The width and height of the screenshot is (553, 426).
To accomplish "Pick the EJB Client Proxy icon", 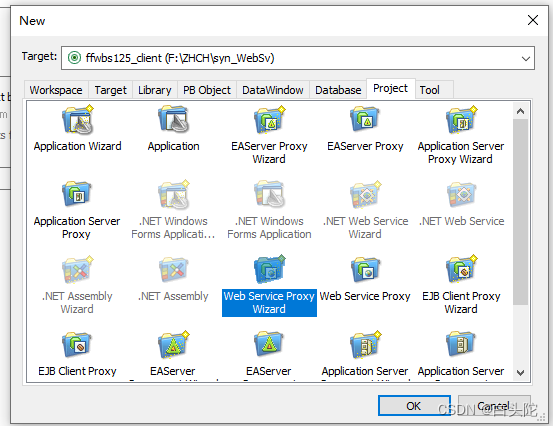I will click(x=77, y=345).
